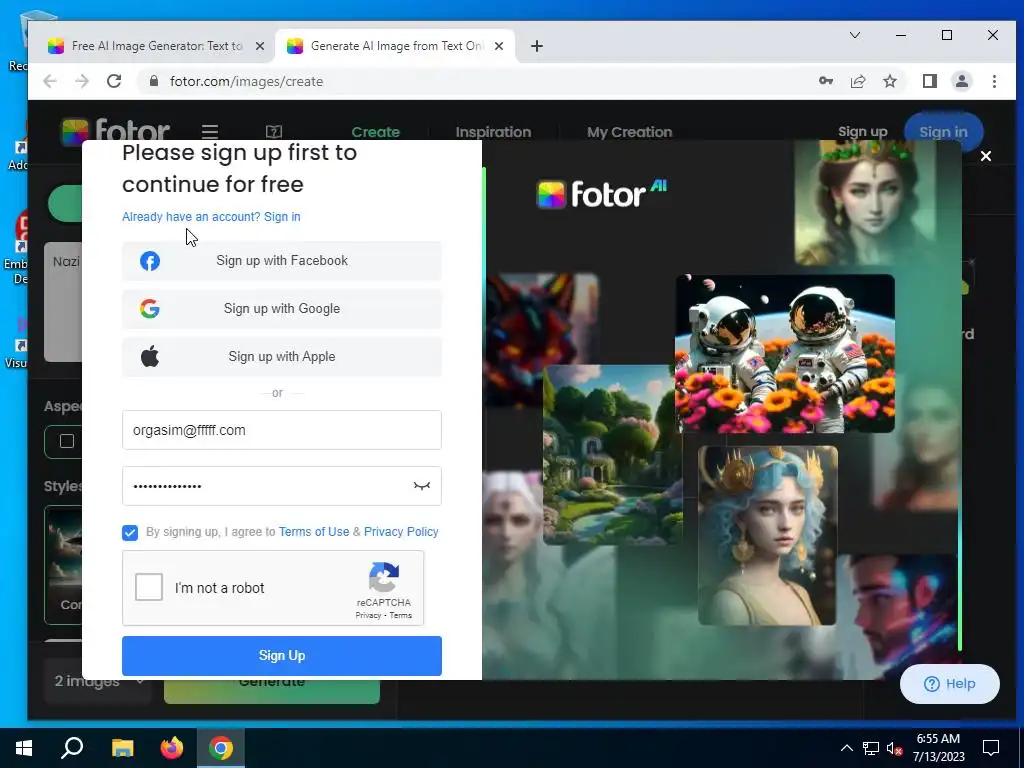Screen dimensions: 1024x768
Task: Click the muted volume tray icon
Action: coord(895,748)
